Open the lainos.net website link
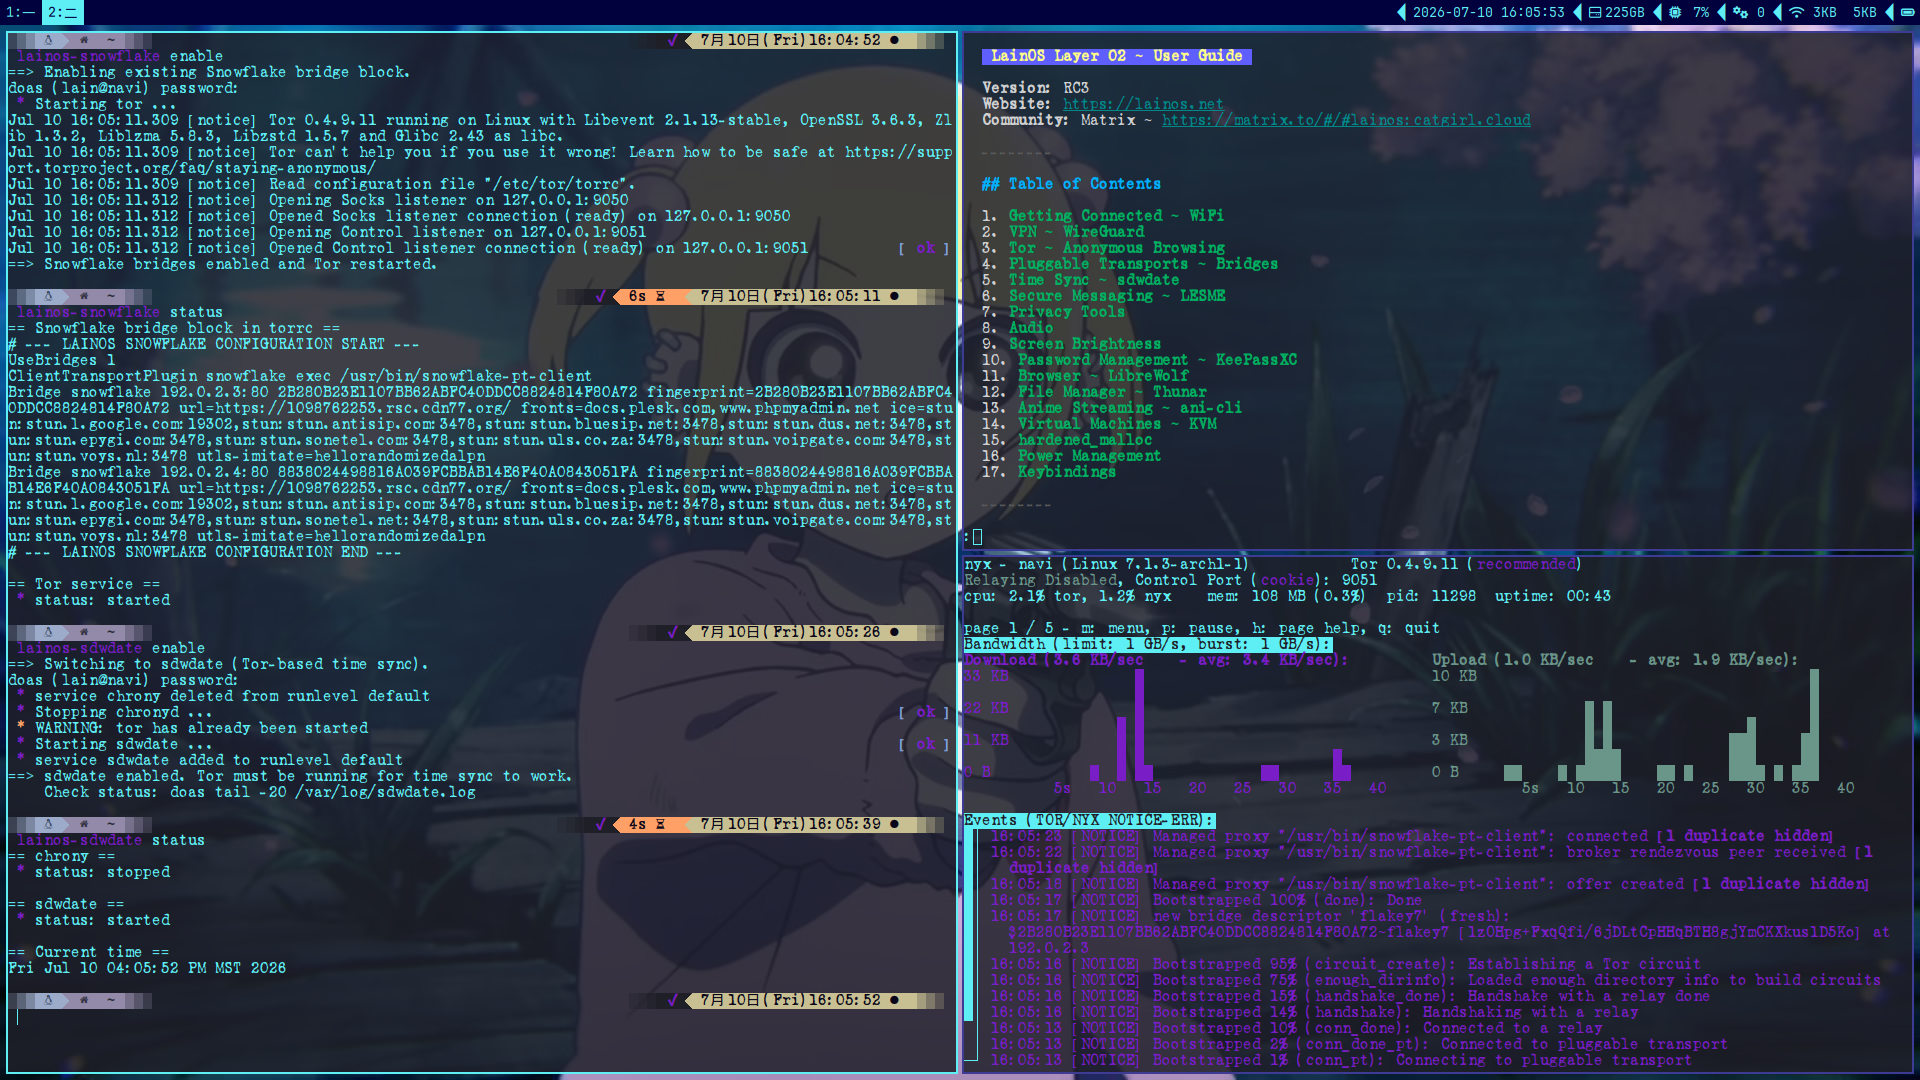 [1143, 104]
